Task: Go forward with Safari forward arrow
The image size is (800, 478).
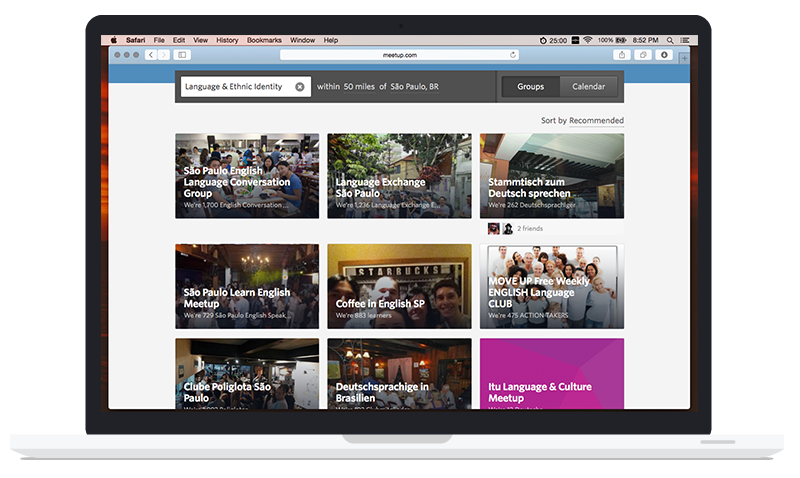Action: 164,55
